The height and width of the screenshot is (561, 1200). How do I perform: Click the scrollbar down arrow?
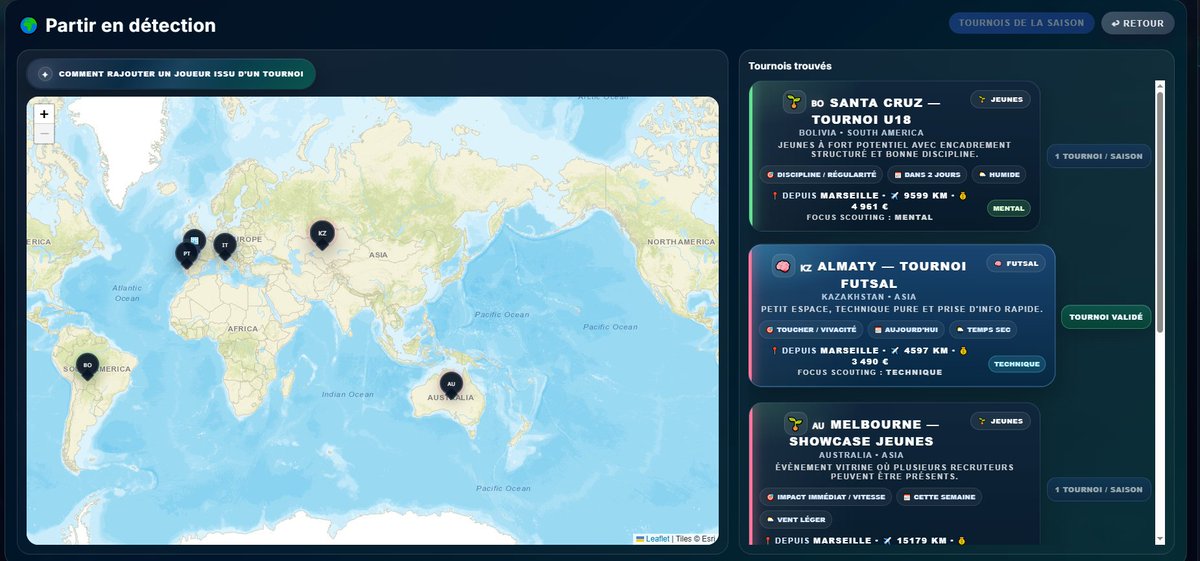1160,538
